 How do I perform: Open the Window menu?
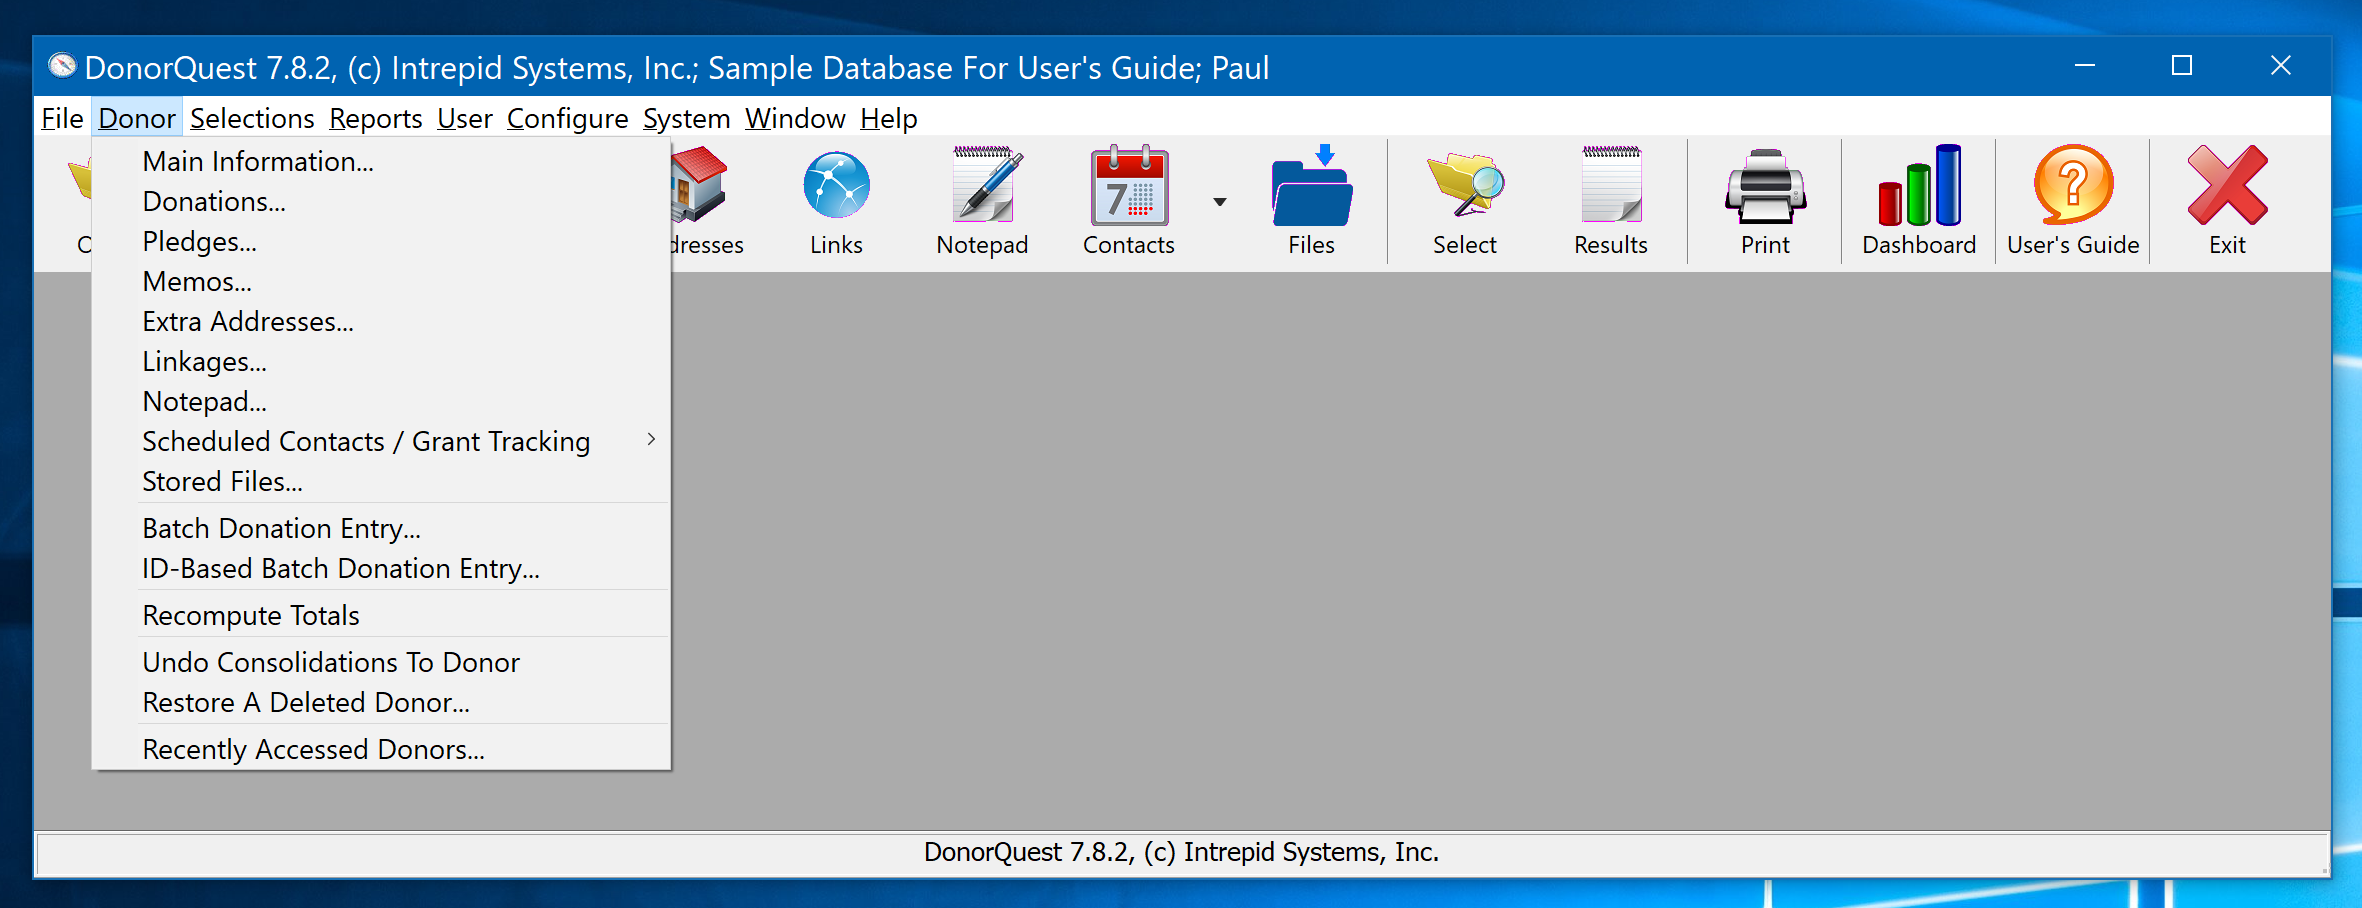[795, 118]
